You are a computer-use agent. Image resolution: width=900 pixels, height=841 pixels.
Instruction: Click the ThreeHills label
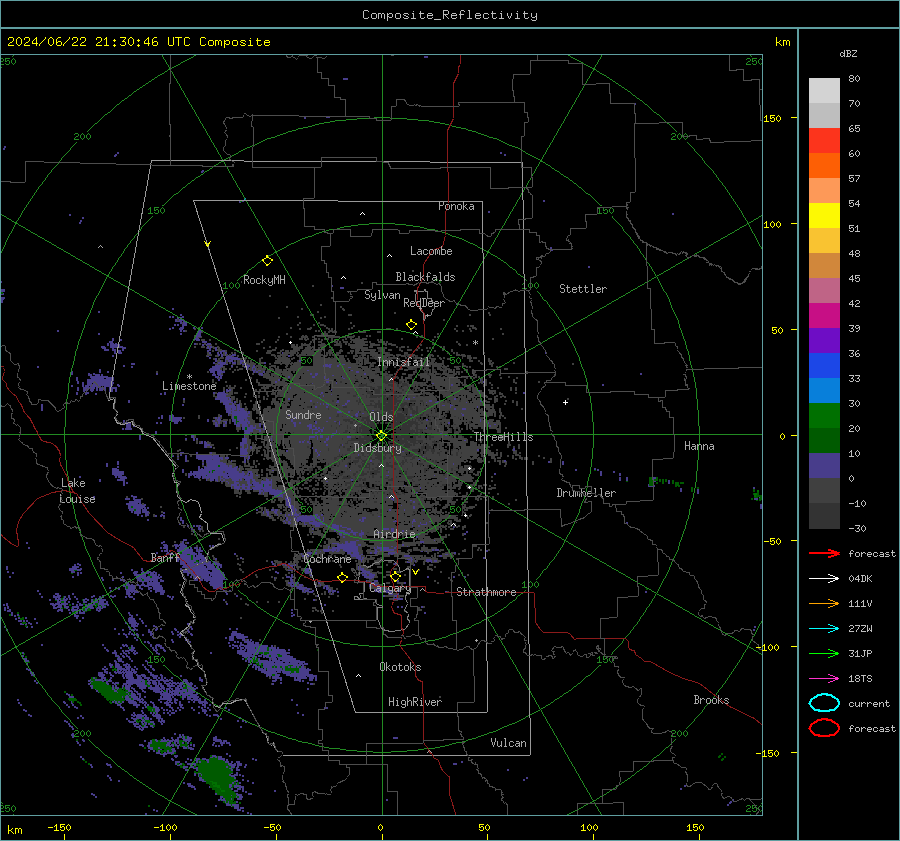[x=503, y=437]
